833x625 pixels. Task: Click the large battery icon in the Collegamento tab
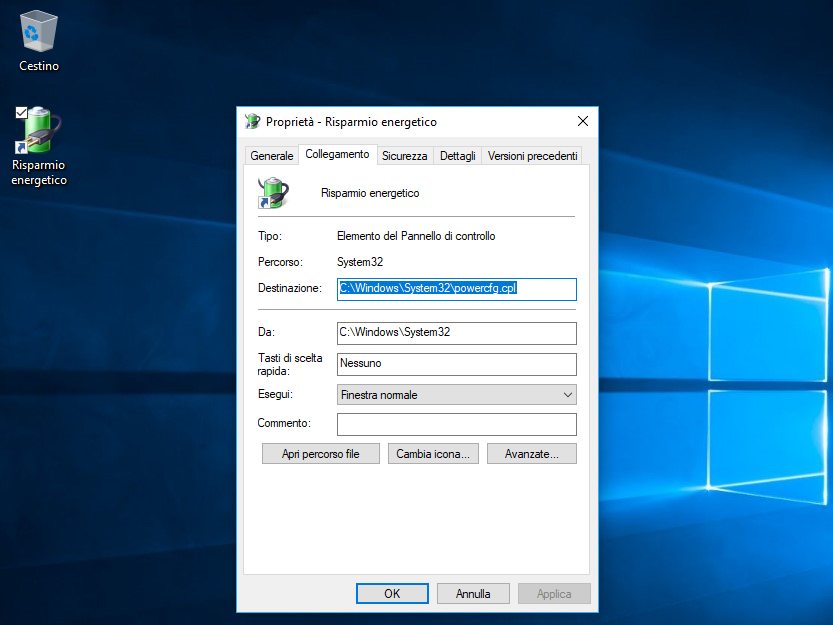(x=273, y=192)
